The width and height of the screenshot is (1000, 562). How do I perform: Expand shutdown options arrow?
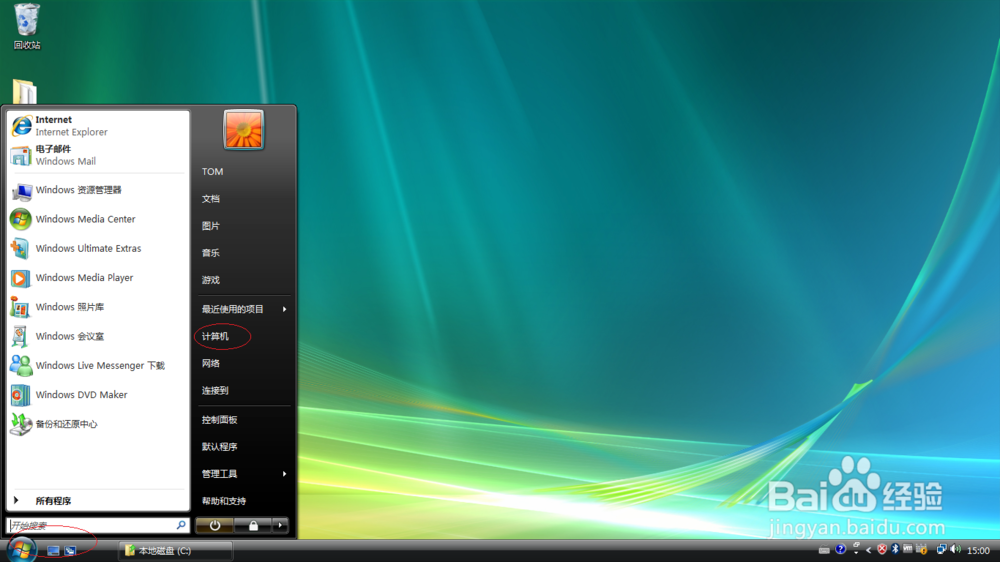point(280,526)
